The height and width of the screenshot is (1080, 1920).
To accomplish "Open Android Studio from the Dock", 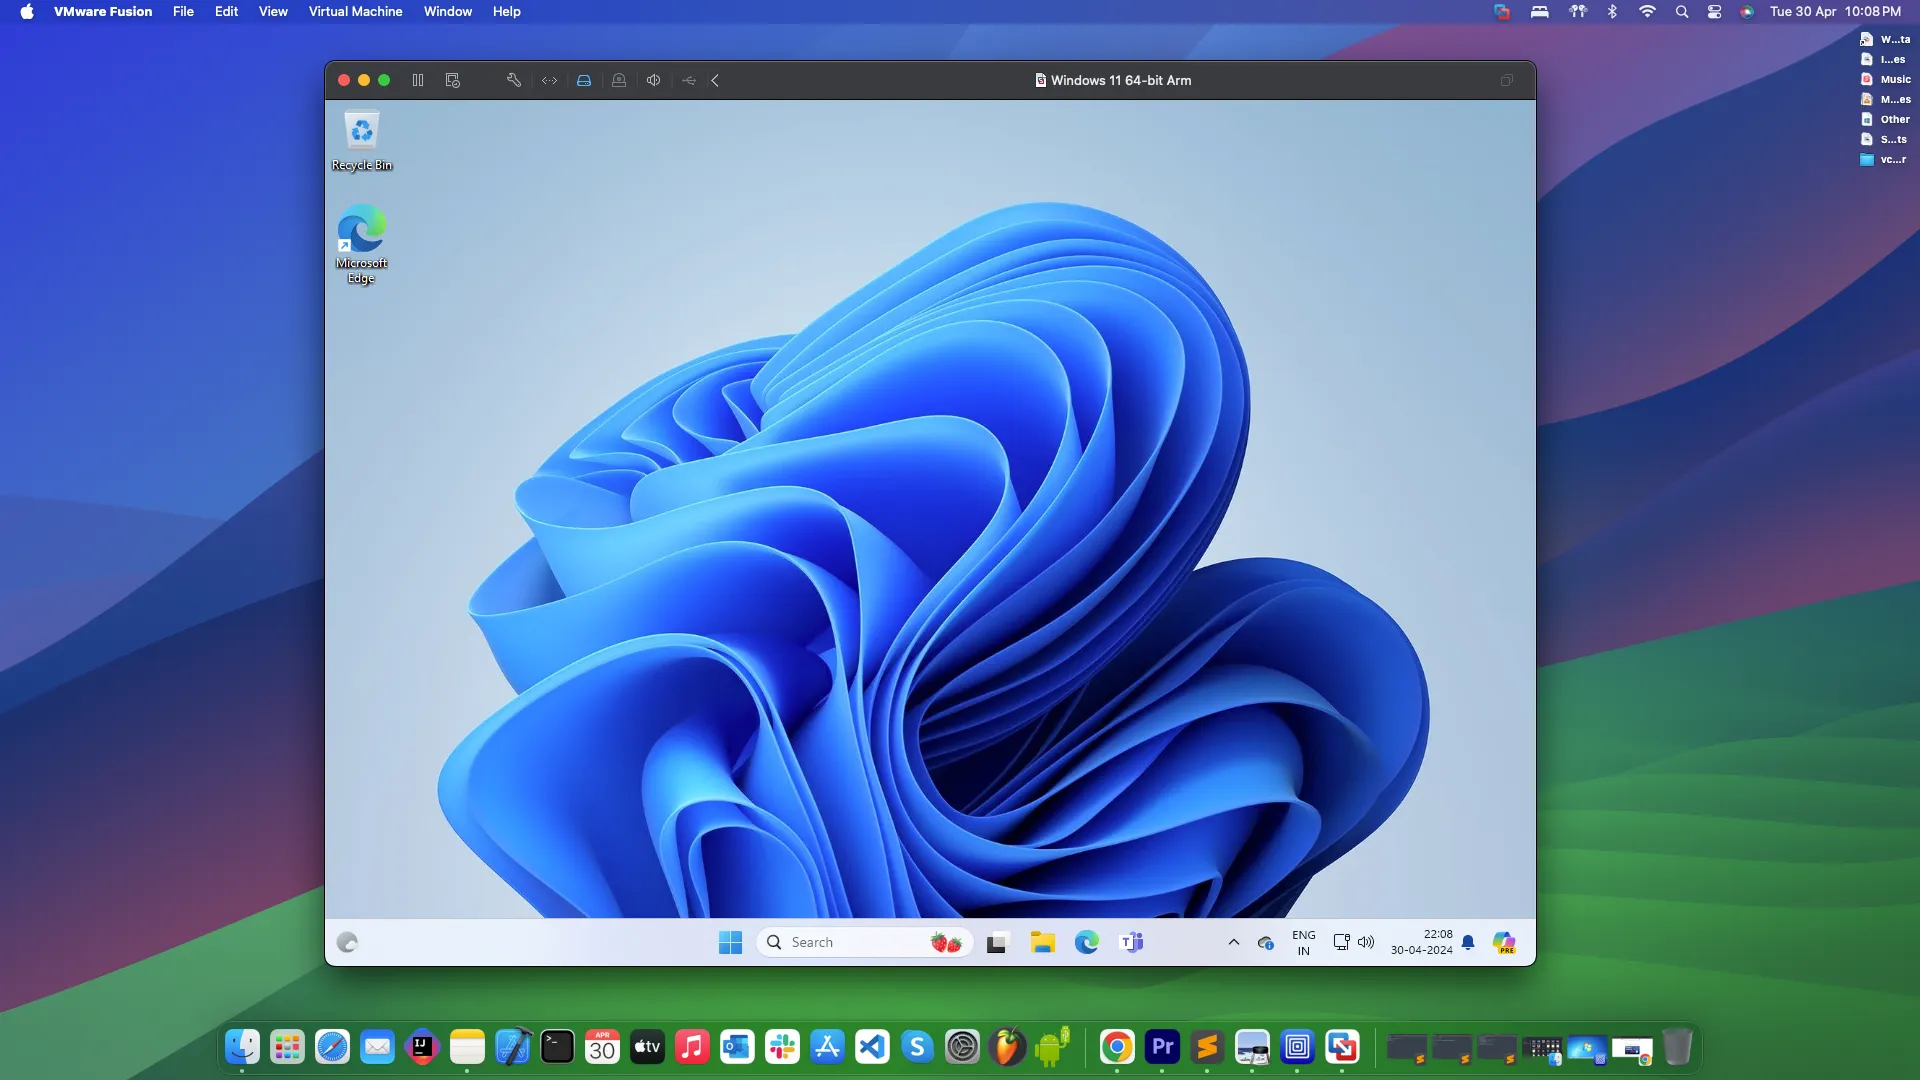I will 1052,1047.
